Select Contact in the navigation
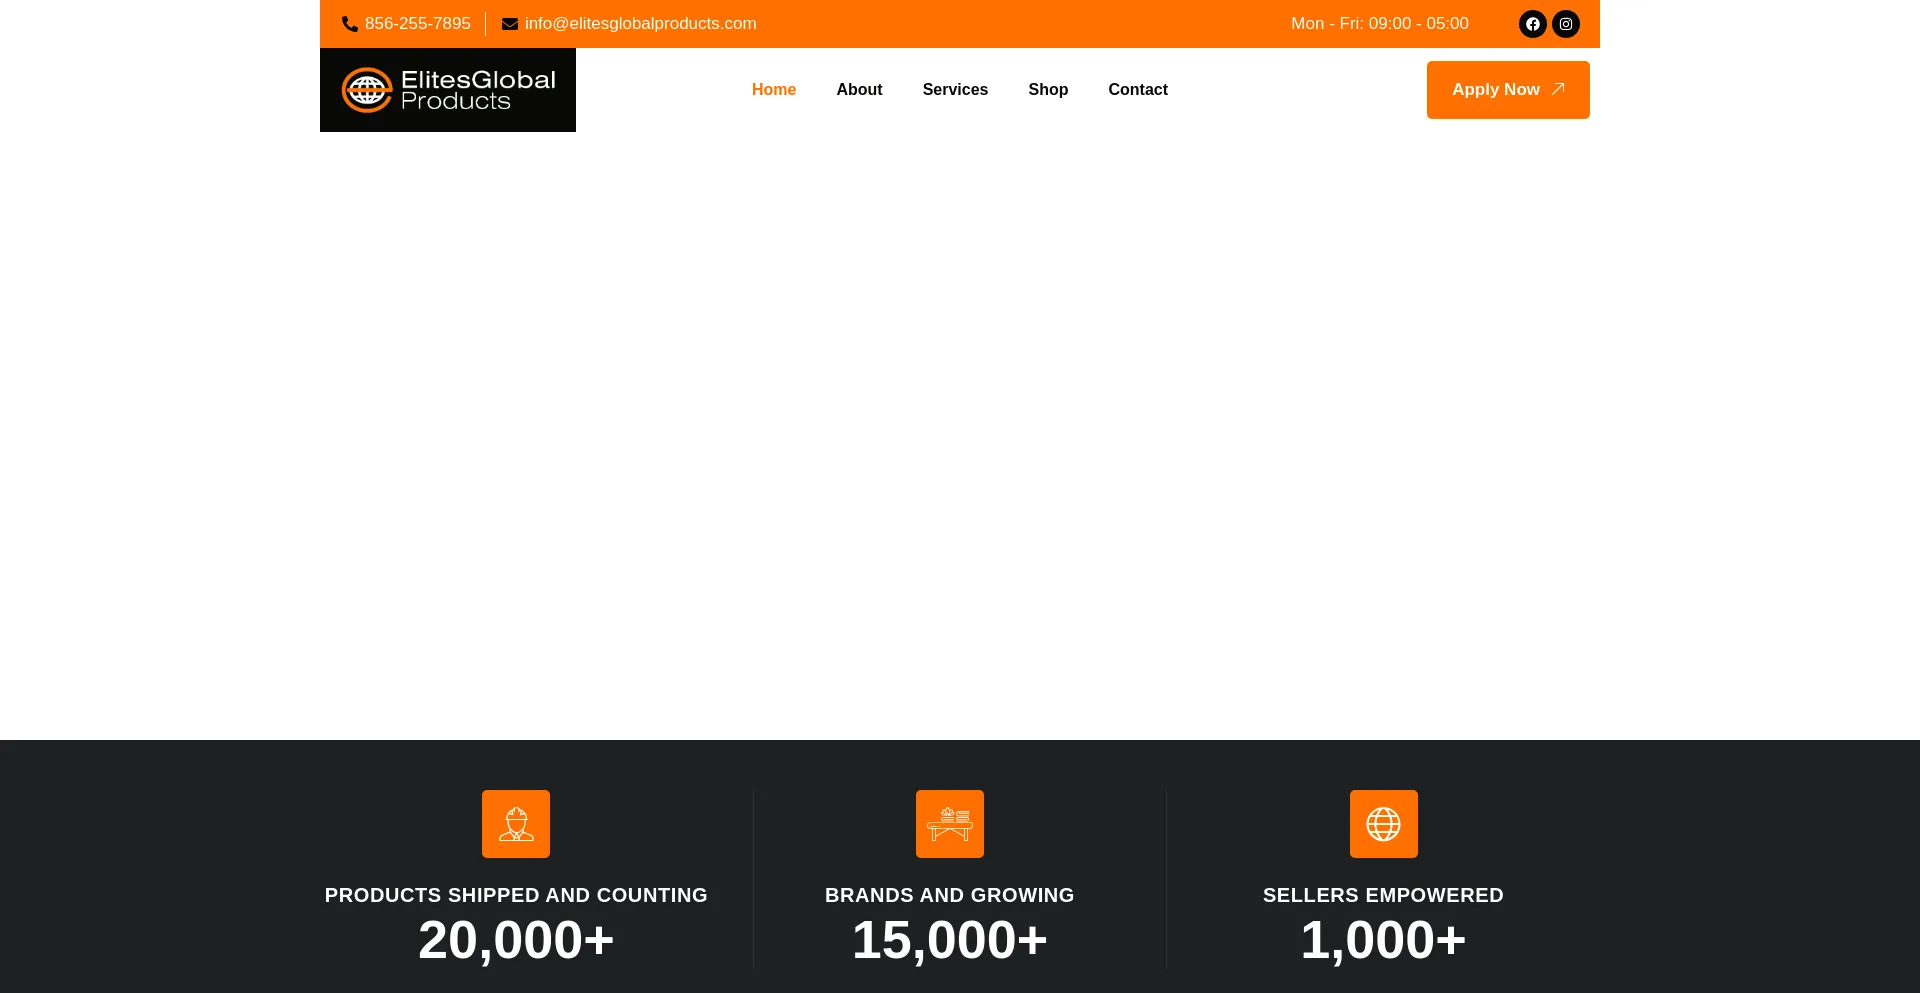 (1137, 90)
